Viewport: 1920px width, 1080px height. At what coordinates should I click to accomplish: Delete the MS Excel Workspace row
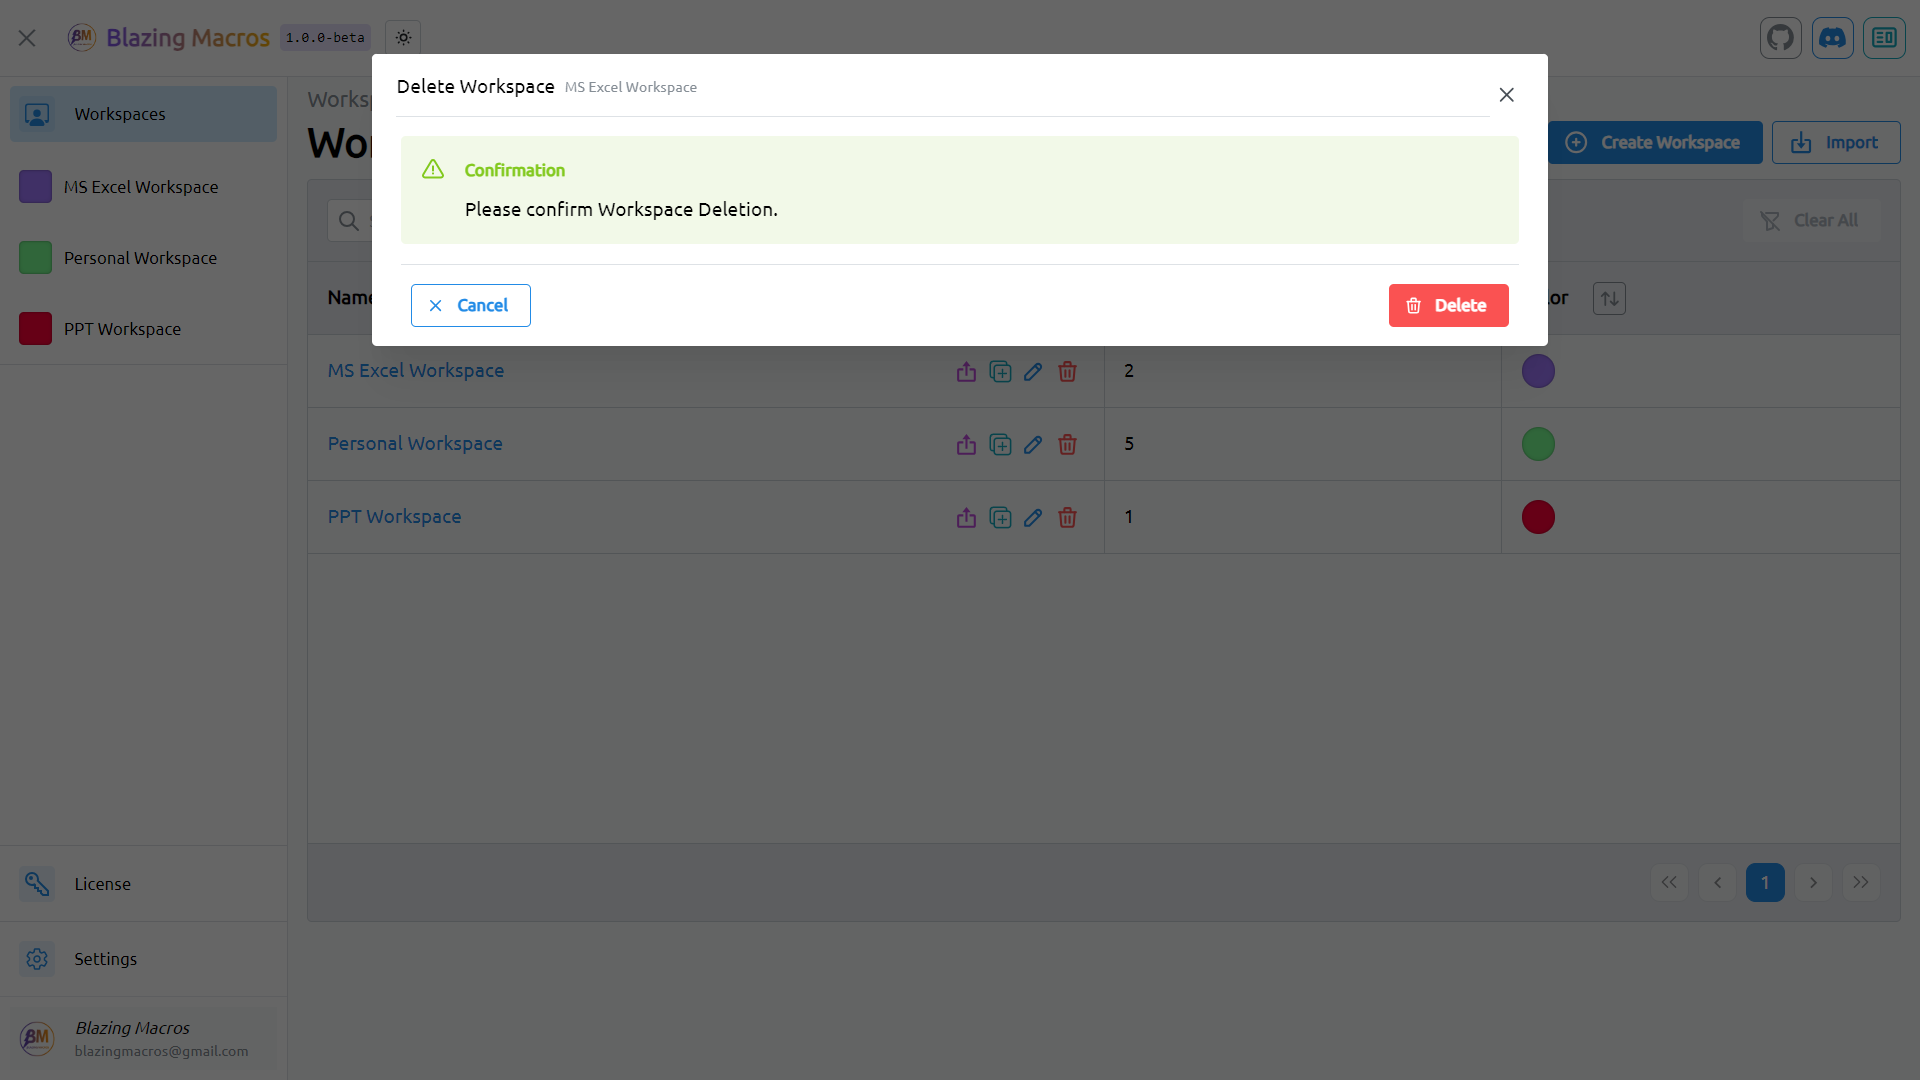pyautogui.click(x=1067, y=372)
